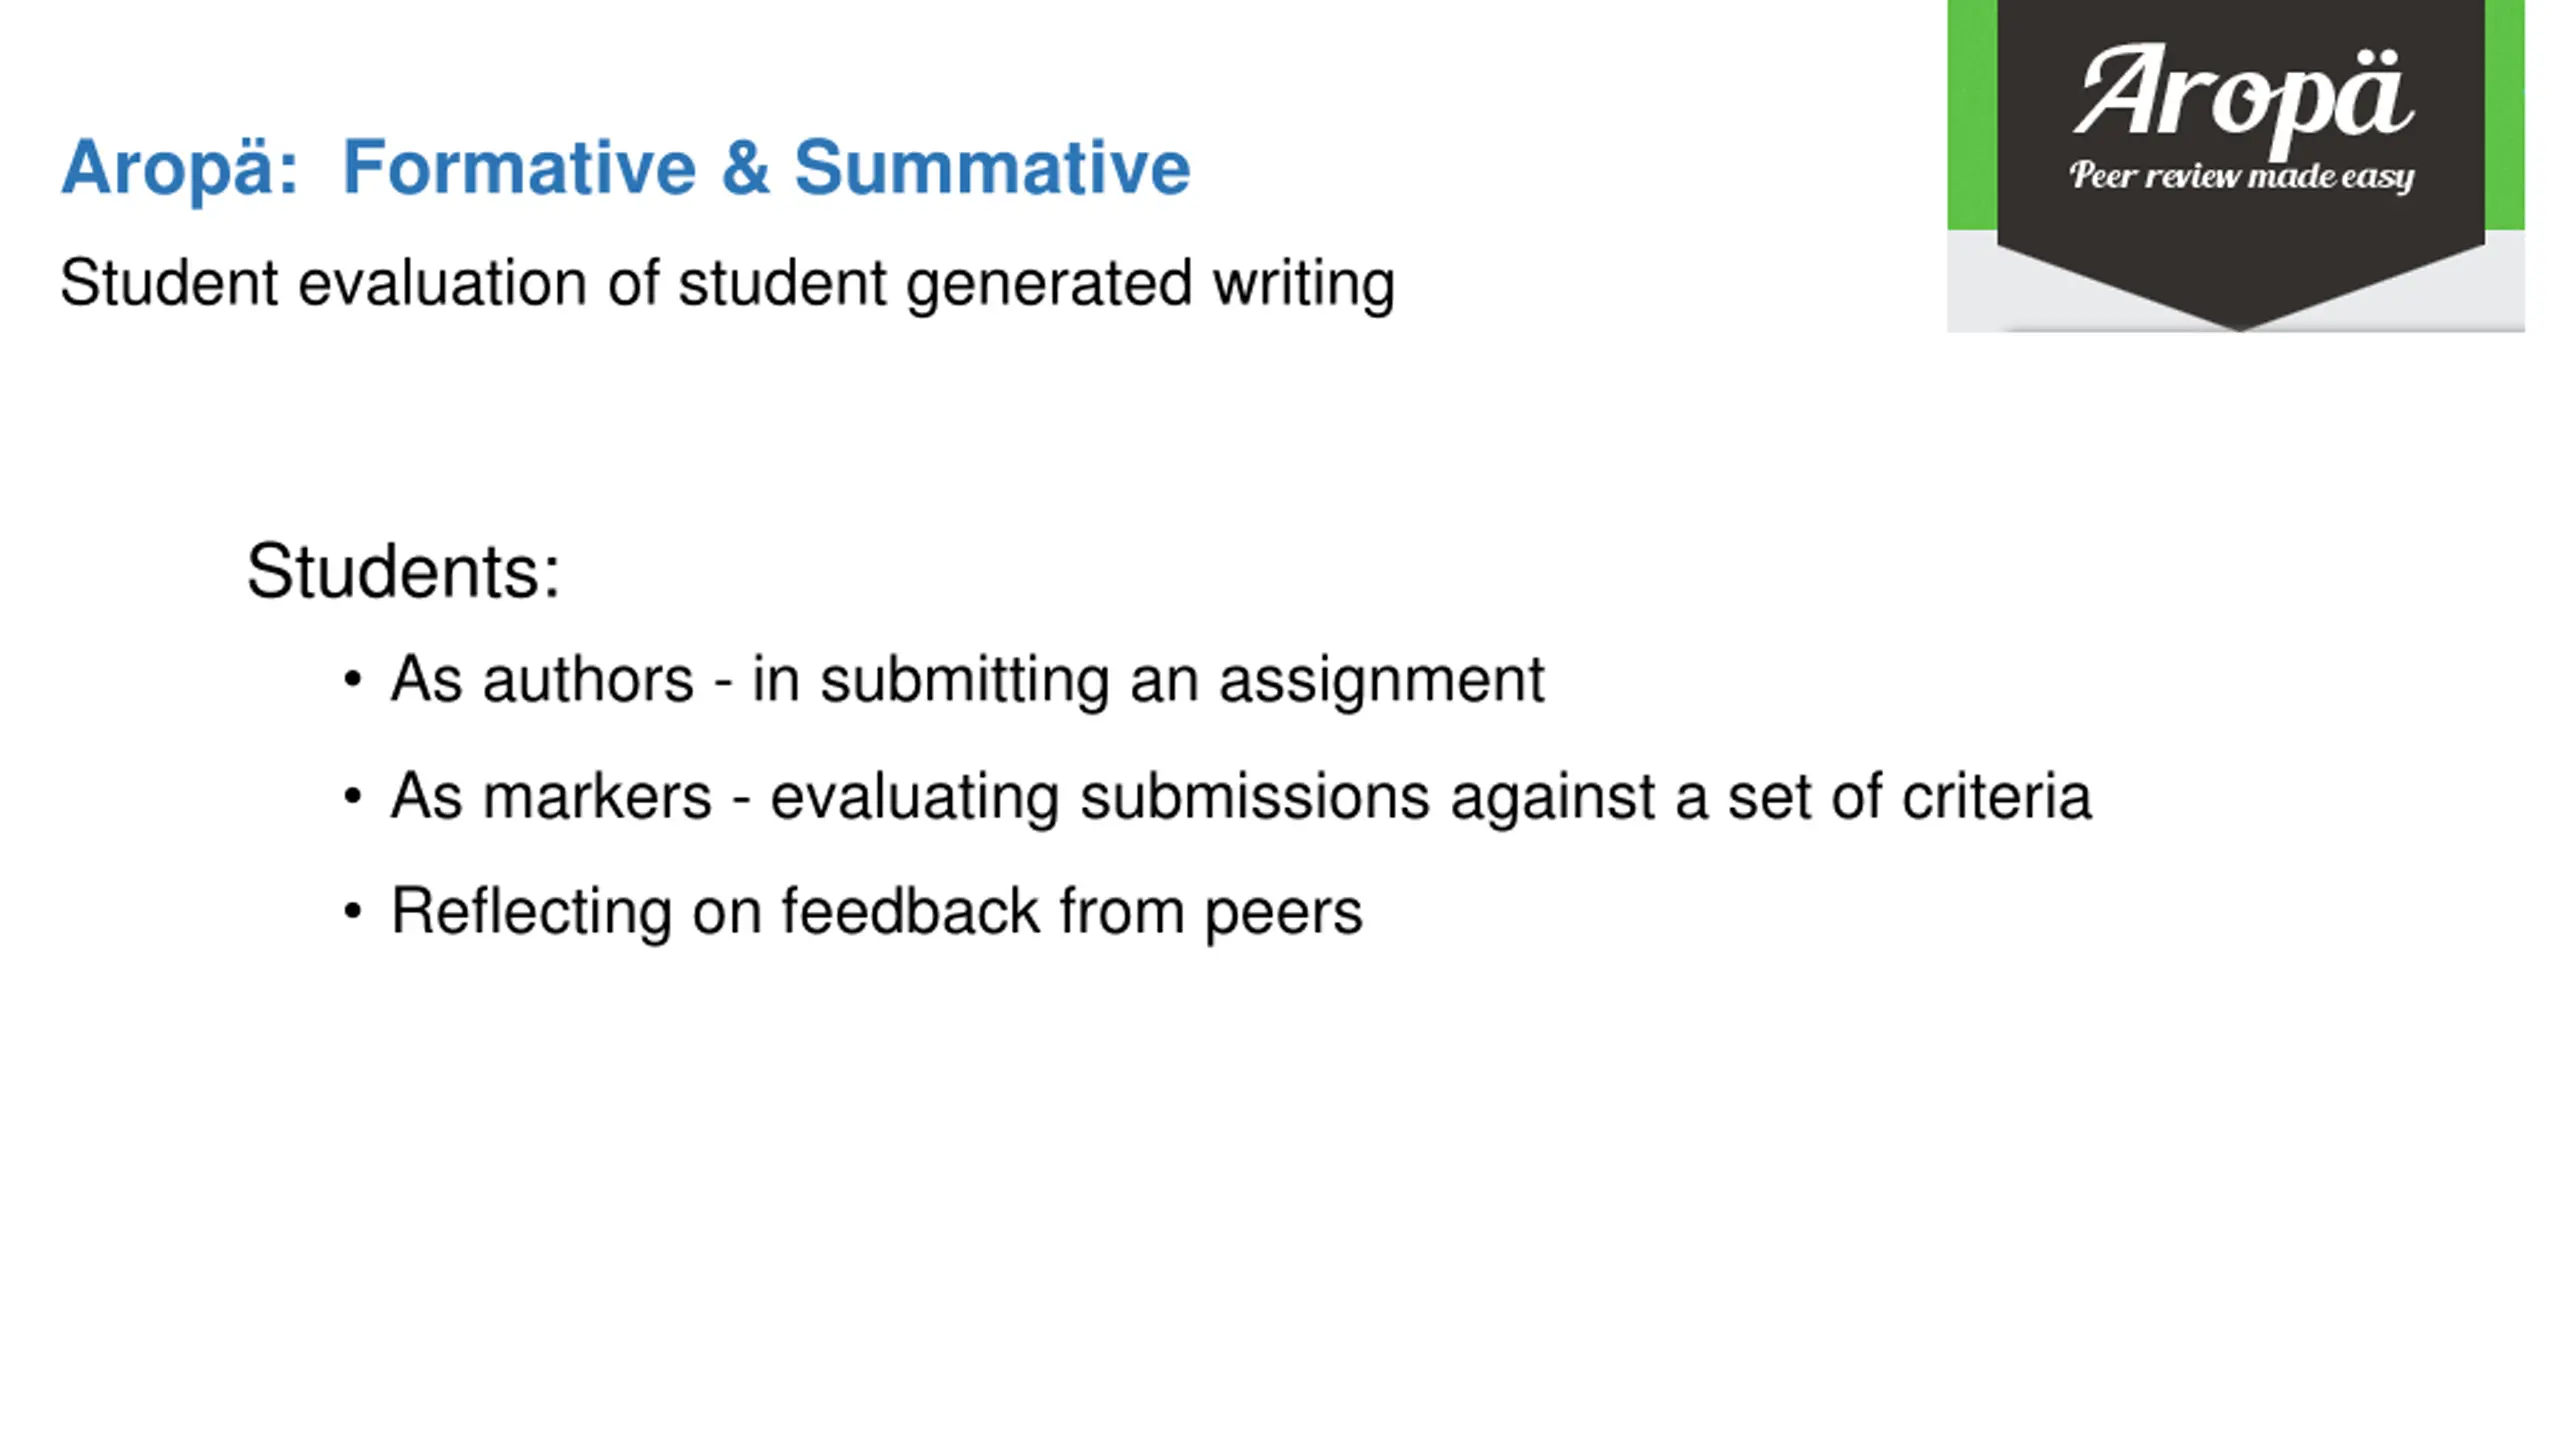2560x1440 pixels.
Task: Click the green stripe left of logo
Action: (1971, 115)
